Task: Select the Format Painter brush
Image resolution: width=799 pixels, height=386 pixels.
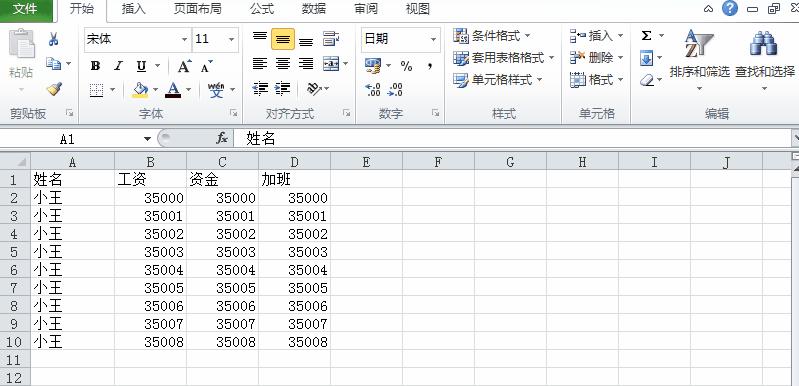Action: click(x=54, y=90)
